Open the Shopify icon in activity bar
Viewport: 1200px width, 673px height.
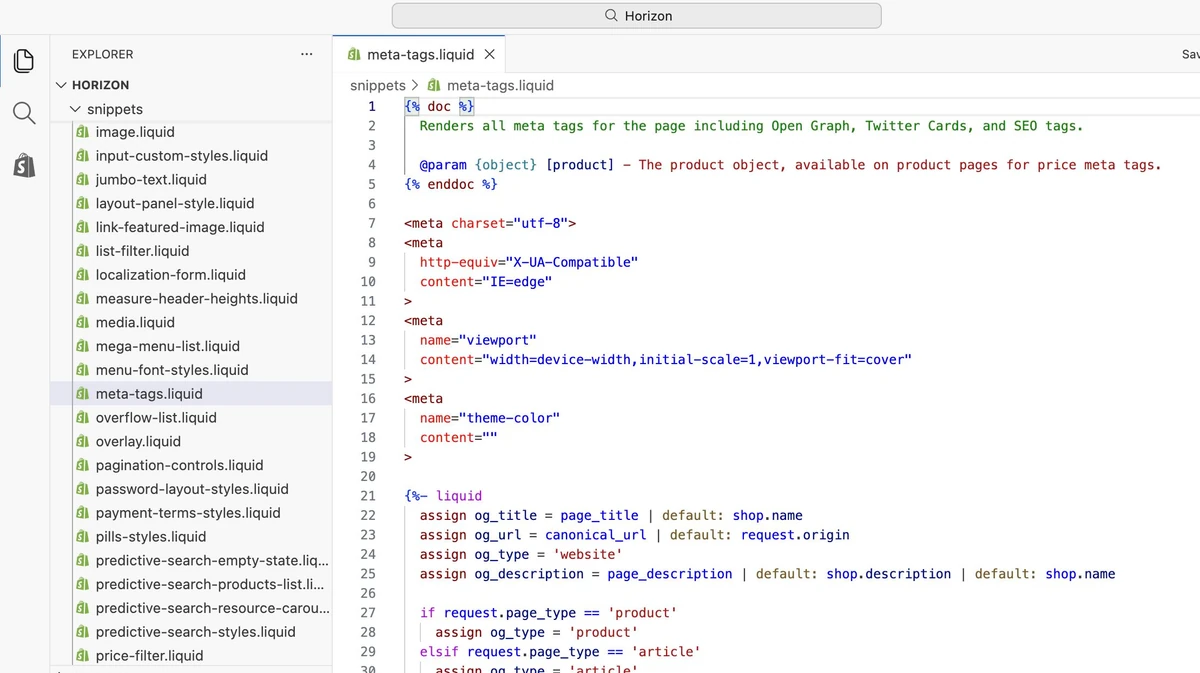point(24,165)
